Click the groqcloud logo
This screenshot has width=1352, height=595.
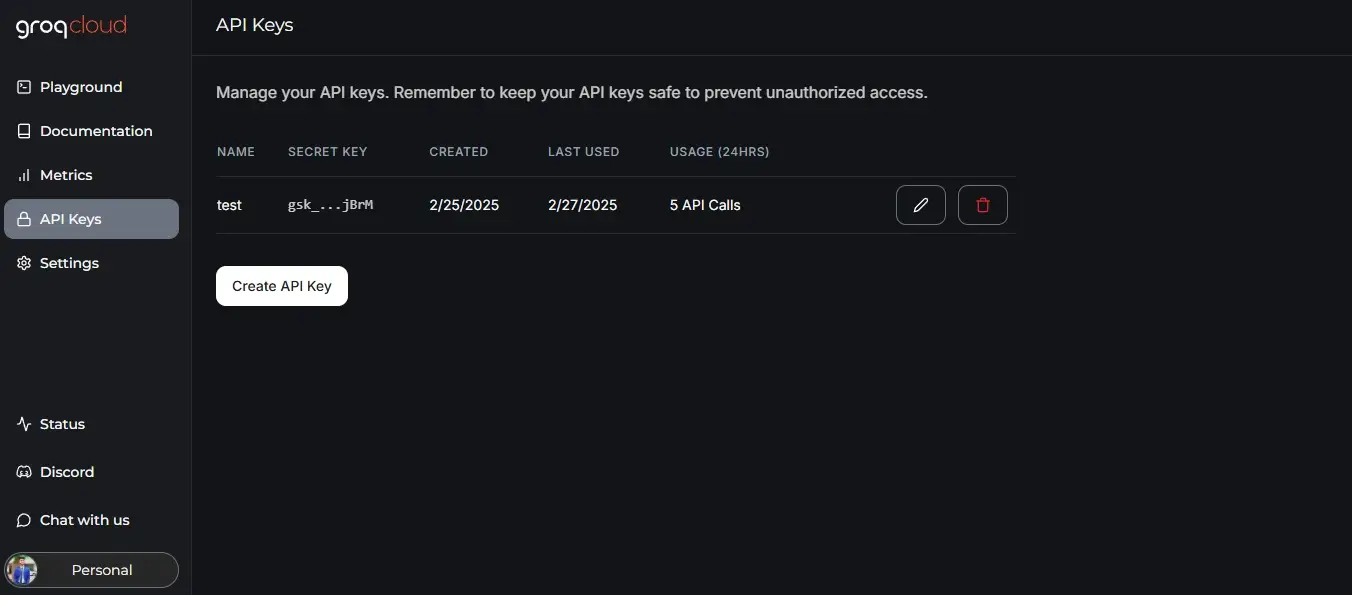(71, 27)
